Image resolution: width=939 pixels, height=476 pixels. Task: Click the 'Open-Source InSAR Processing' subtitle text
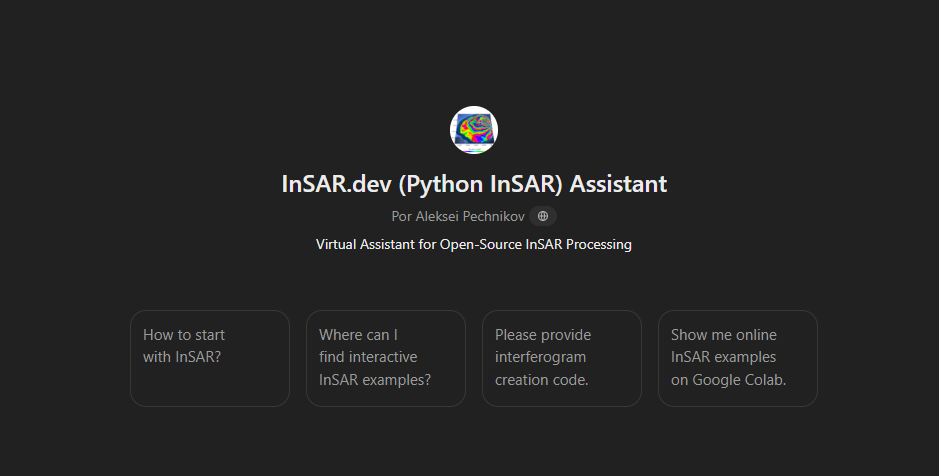click(535, 244)
